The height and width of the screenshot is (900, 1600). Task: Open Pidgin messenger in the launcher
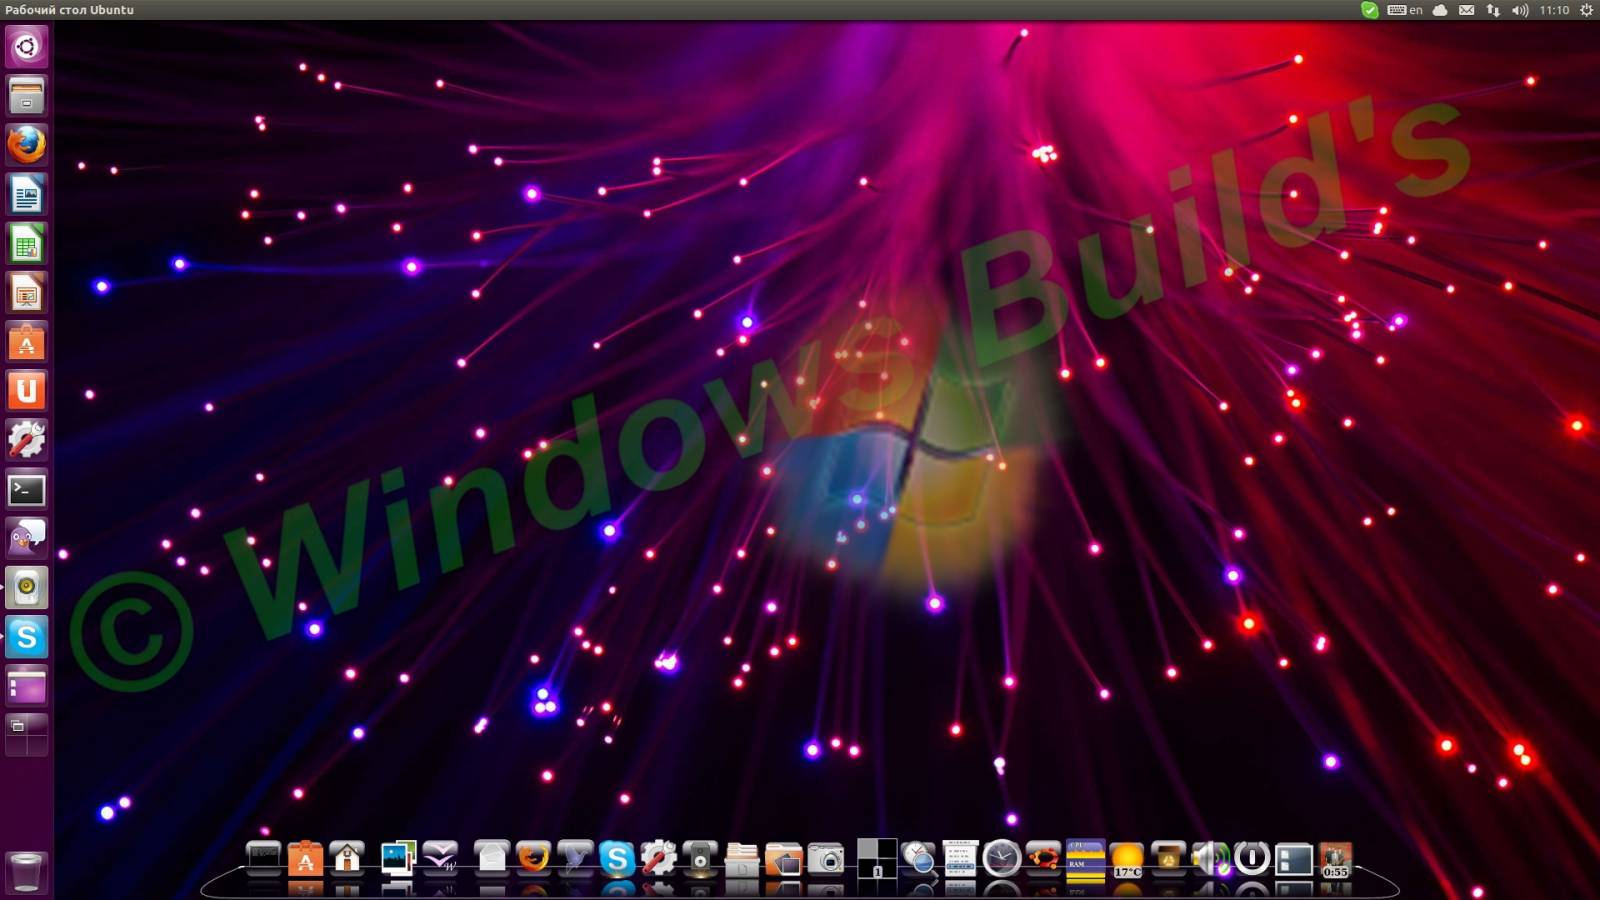coord(27,538)
